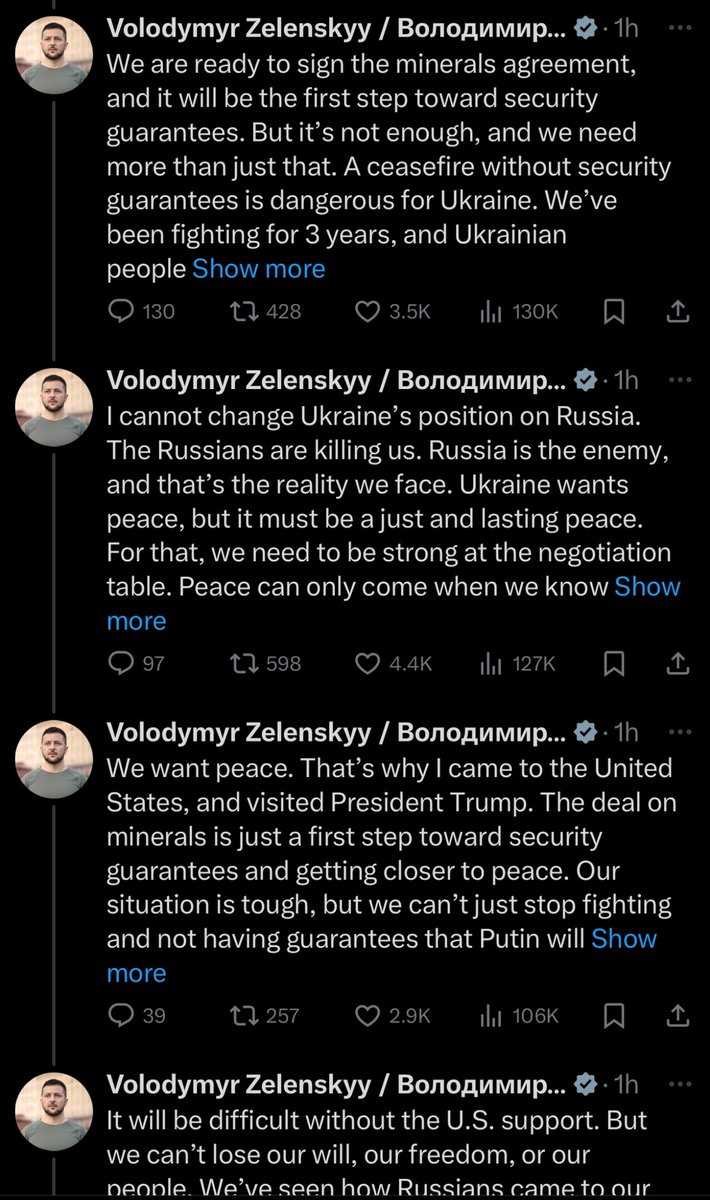The image size is (710, 1200).
Task: Share the tweet with 127K views
Action: point(677,663)
